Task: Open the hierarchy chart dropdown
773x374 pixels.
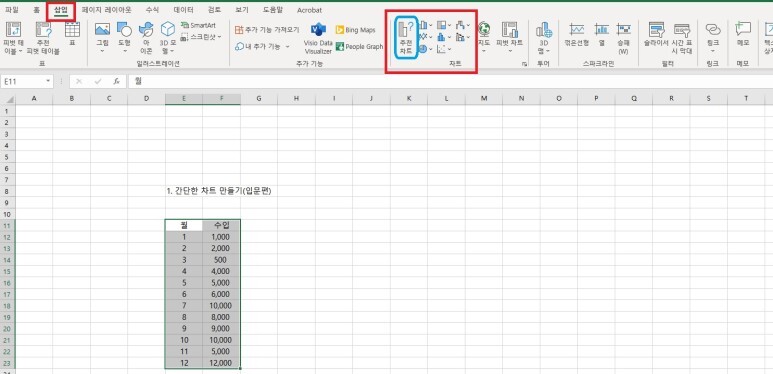Action: (444, 25)
